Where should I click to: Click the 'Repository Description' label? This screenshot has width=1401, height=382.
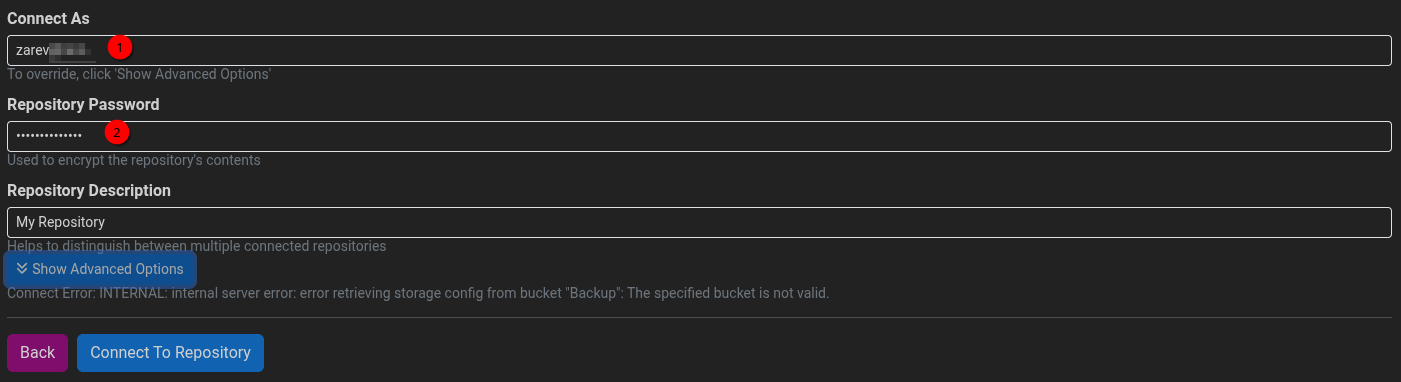[x=89, y=190]
